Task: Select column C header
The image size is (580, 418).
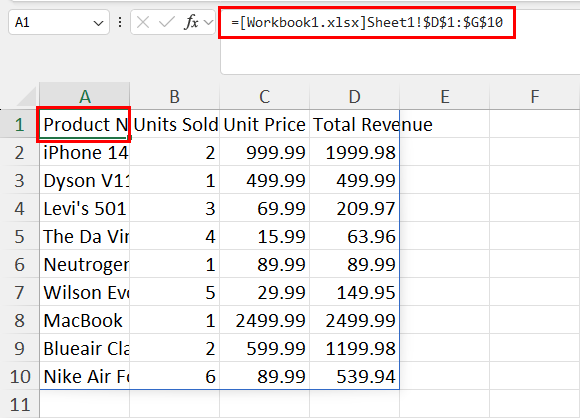Action: [x=264, y=97]
